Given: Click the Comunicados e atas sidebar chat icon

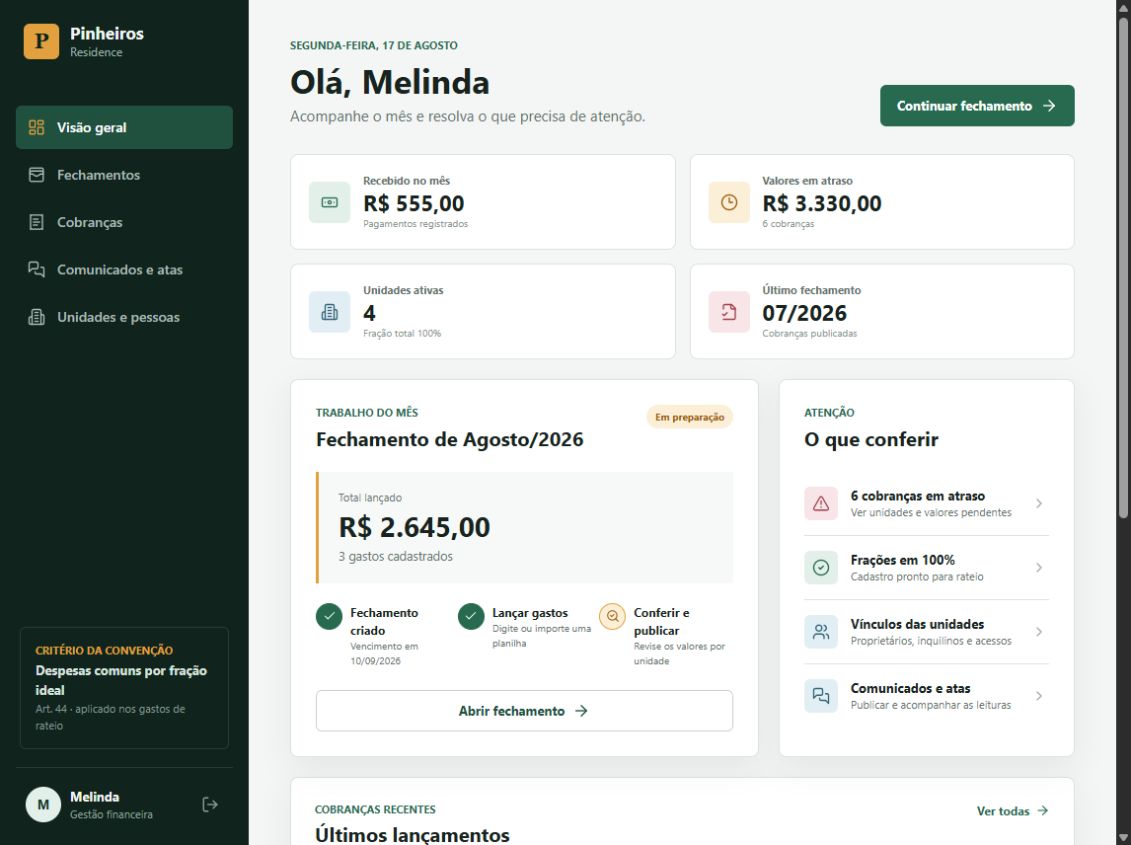Looking at the screenshot, I should click(x=36, y=269).
